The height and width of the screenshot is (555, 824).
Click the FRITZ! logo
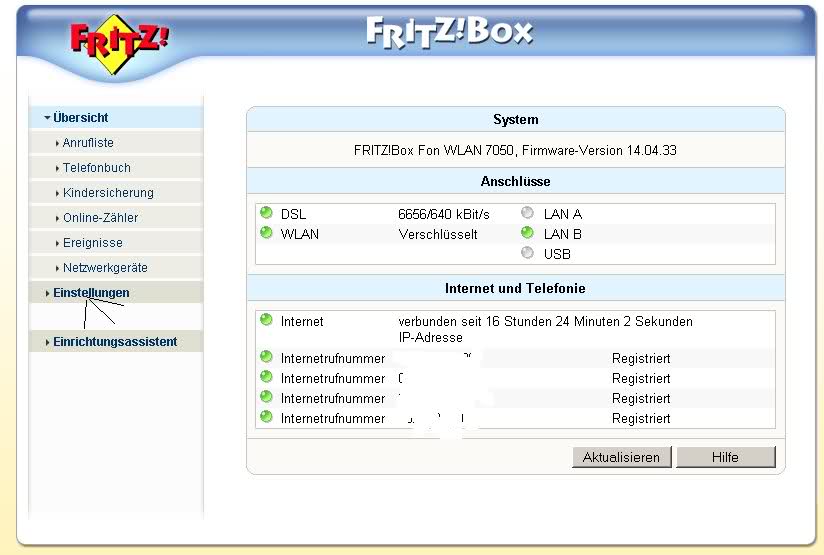(120, 44)
